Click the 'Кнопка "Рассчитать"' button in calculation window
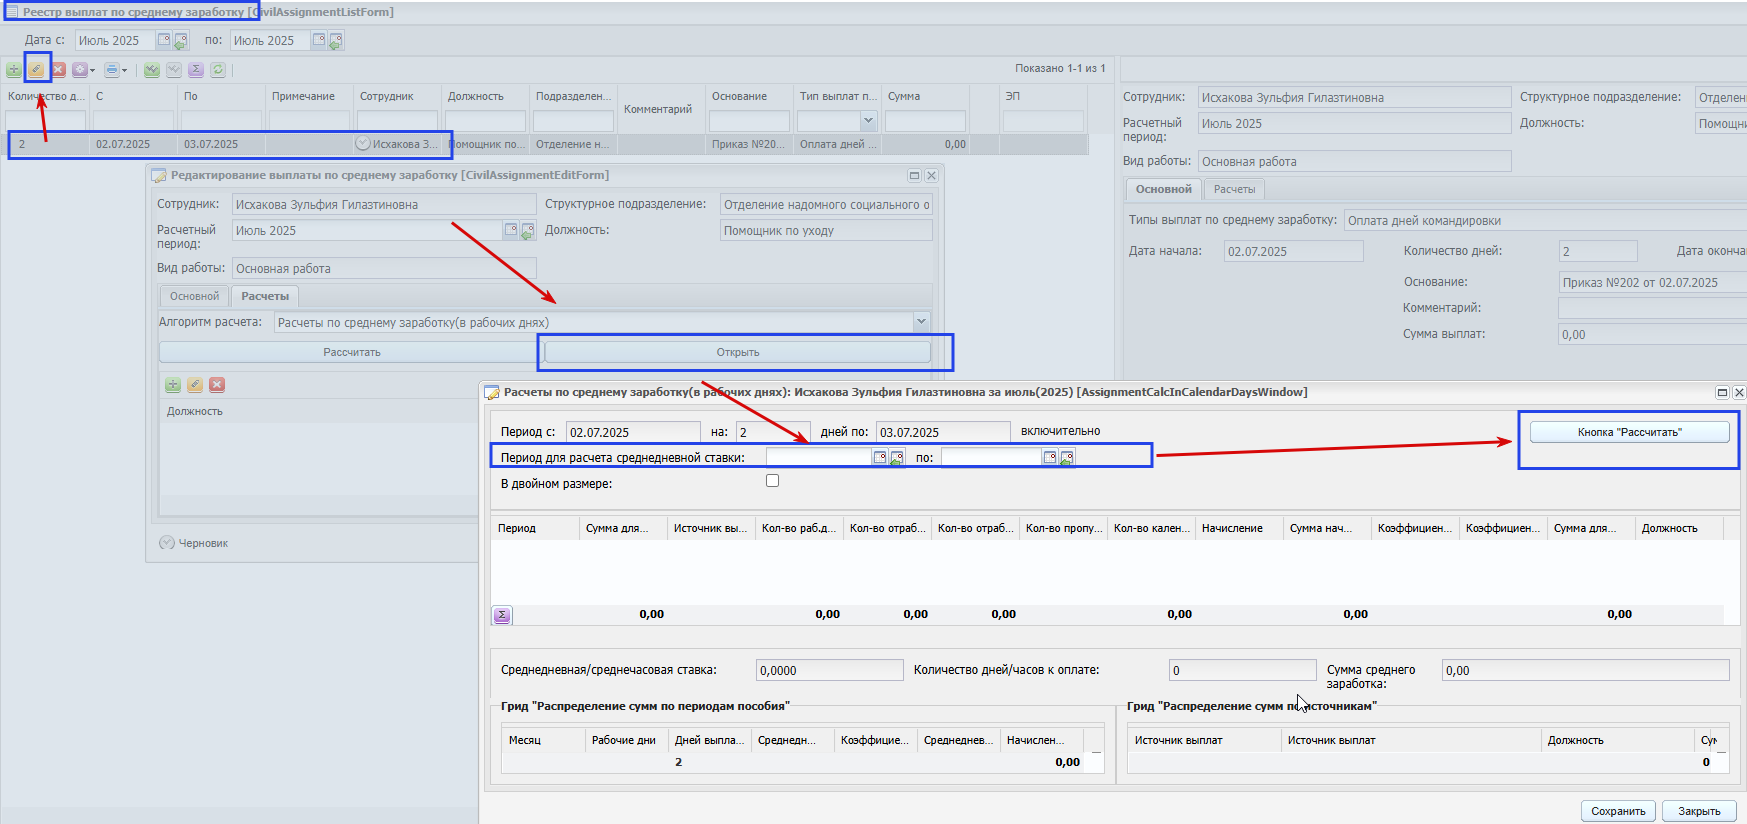1747x824 pixels. 1630,432
